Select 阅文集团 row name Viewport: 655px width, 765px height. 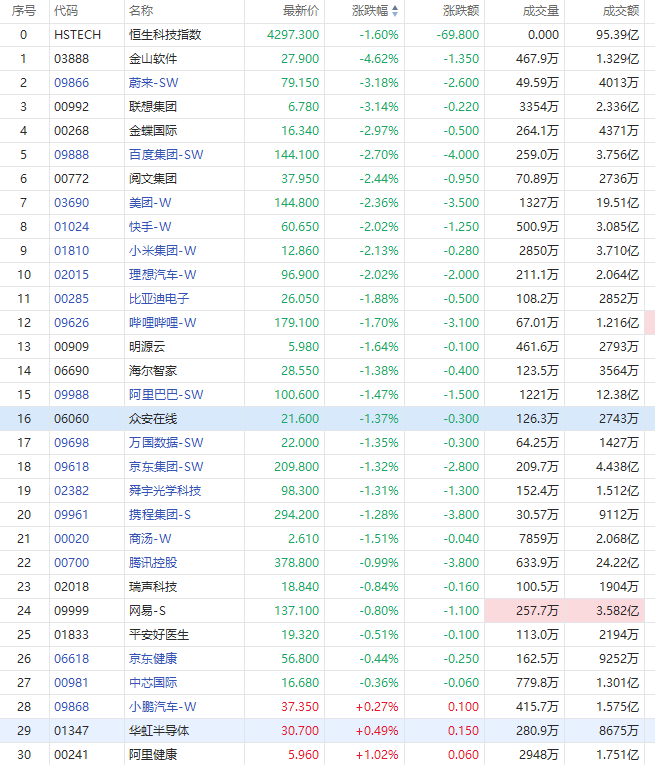click(153, 179)
